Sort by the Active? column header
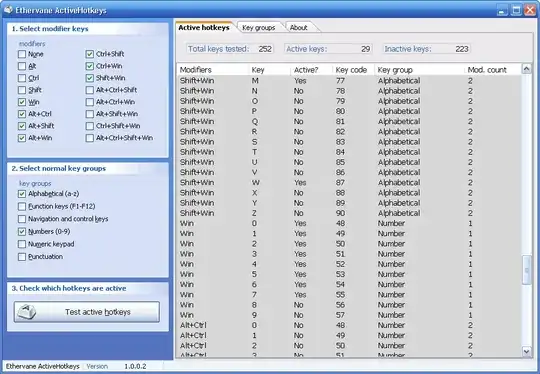This screenshot has height=374, width=540. (311, 70)
